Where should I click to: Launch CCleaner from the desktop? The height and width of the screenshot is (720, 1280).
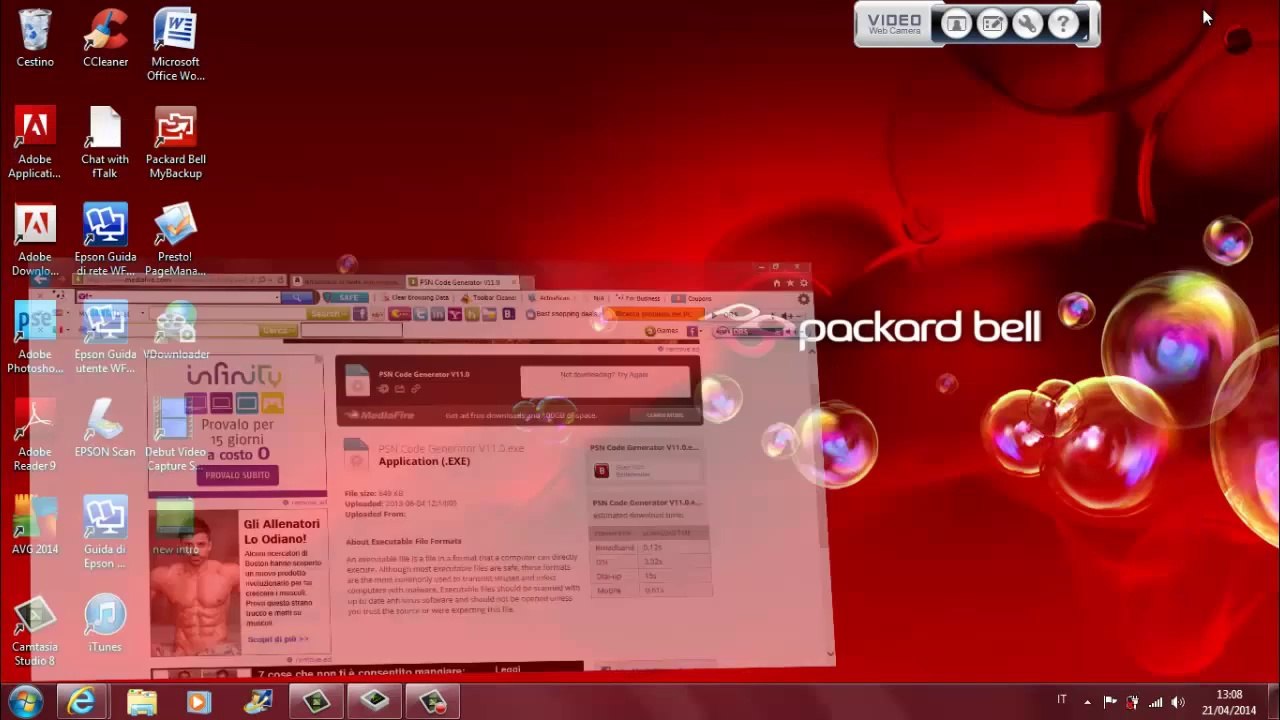pyautogui.click(x=105, y=40)
